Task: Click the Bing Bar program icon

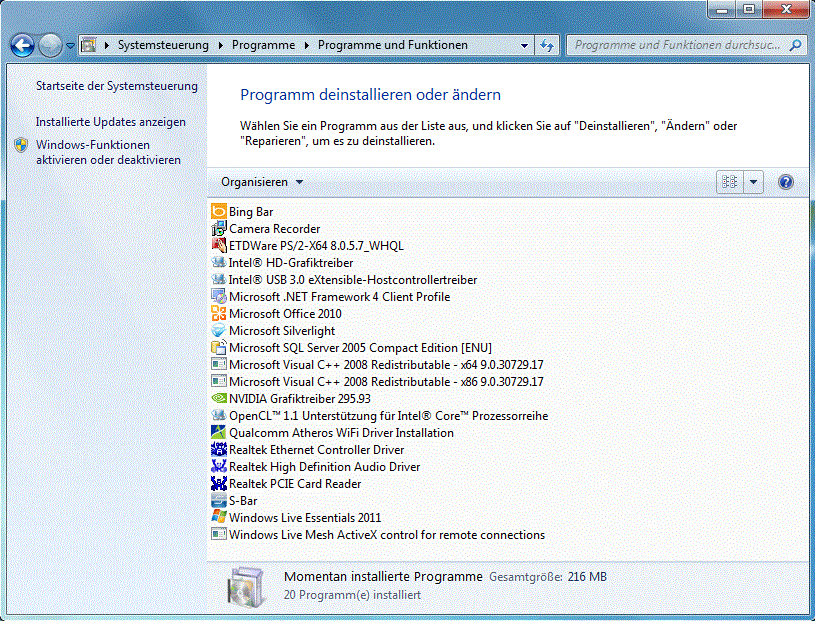Action: click(219, 212)
